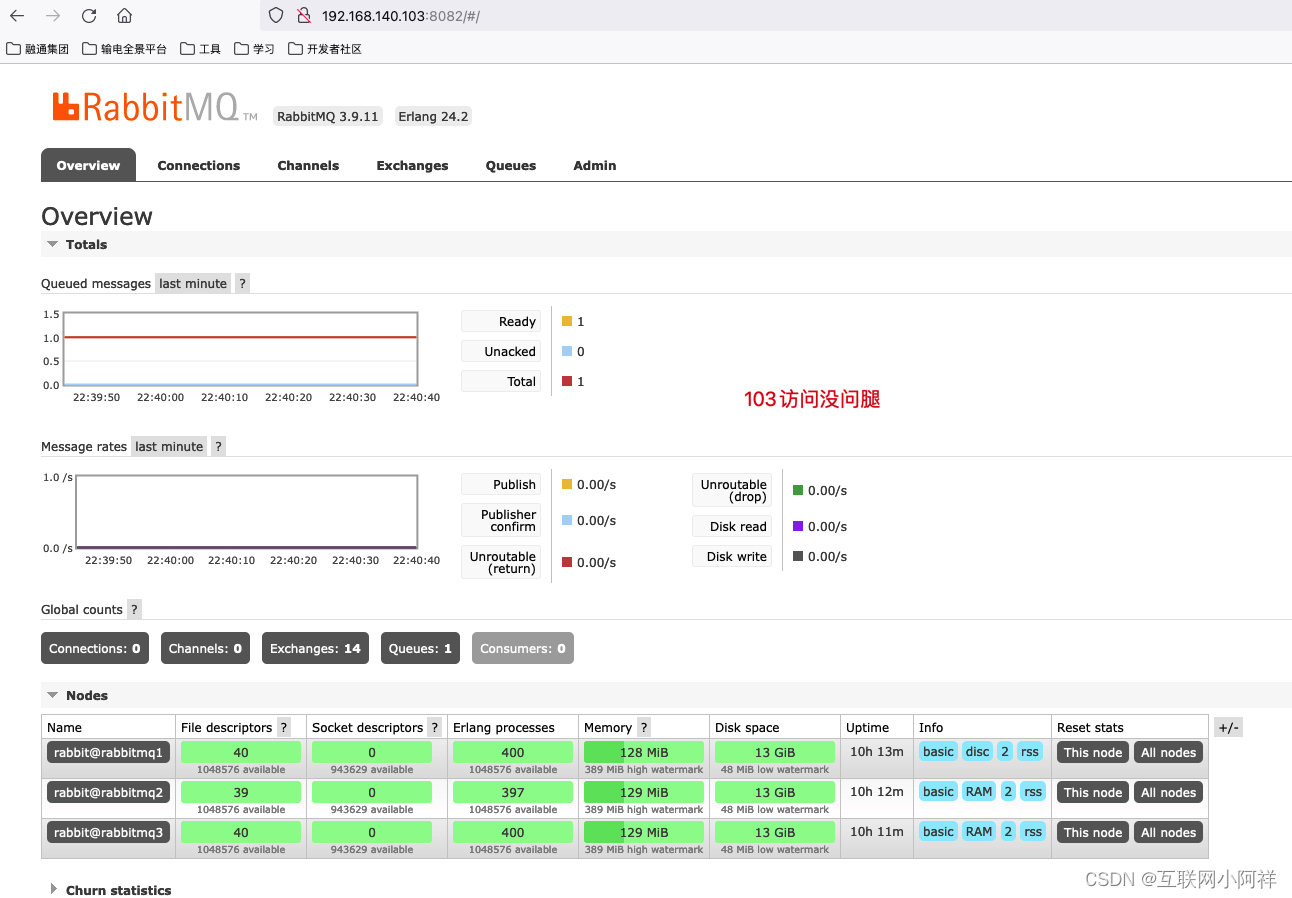This screenshot has height=898, width=1292.
Task: Click the RabbitMQ 3.9.11 version label
Action: 328,117
